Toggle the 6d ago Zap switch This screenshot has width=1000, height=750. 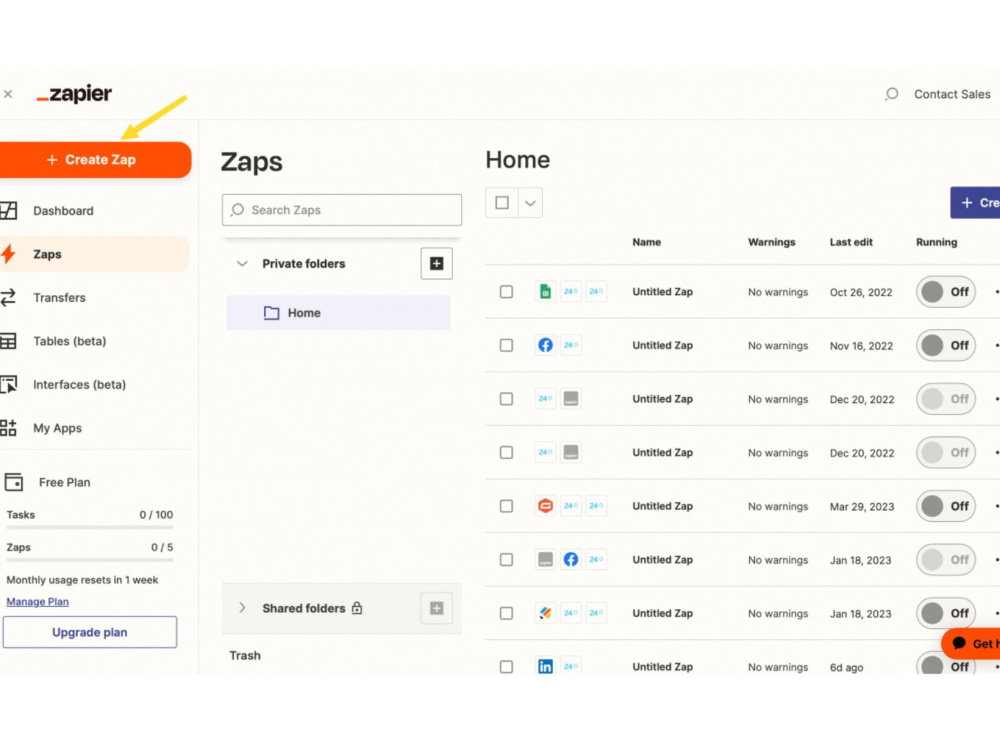tap(946, 663)
